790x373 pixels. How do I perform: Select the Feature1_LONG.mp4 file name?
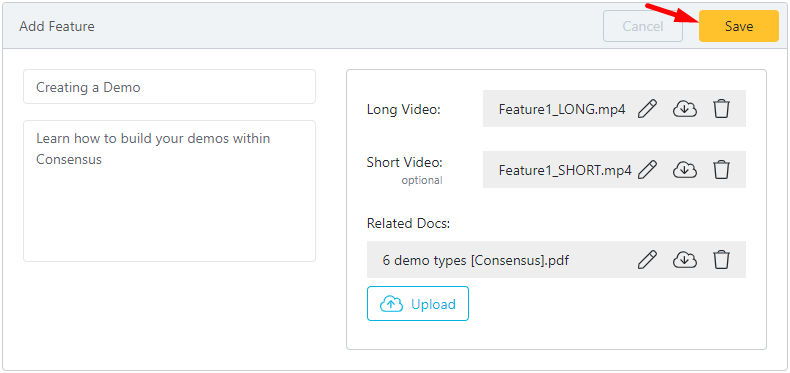tap(562, 109)
